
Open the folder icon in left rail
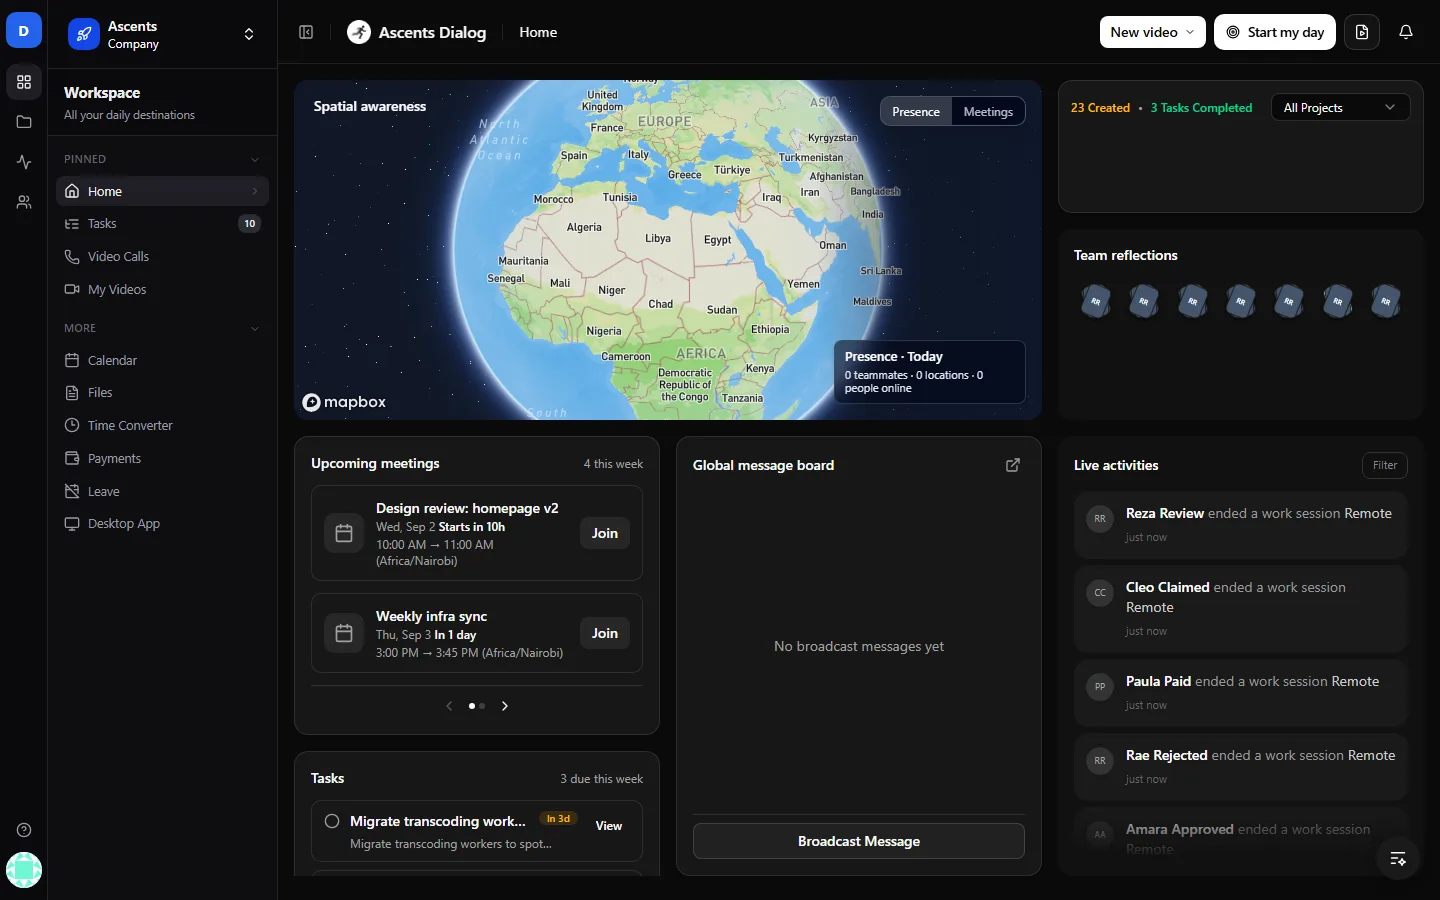coord(24,122)
